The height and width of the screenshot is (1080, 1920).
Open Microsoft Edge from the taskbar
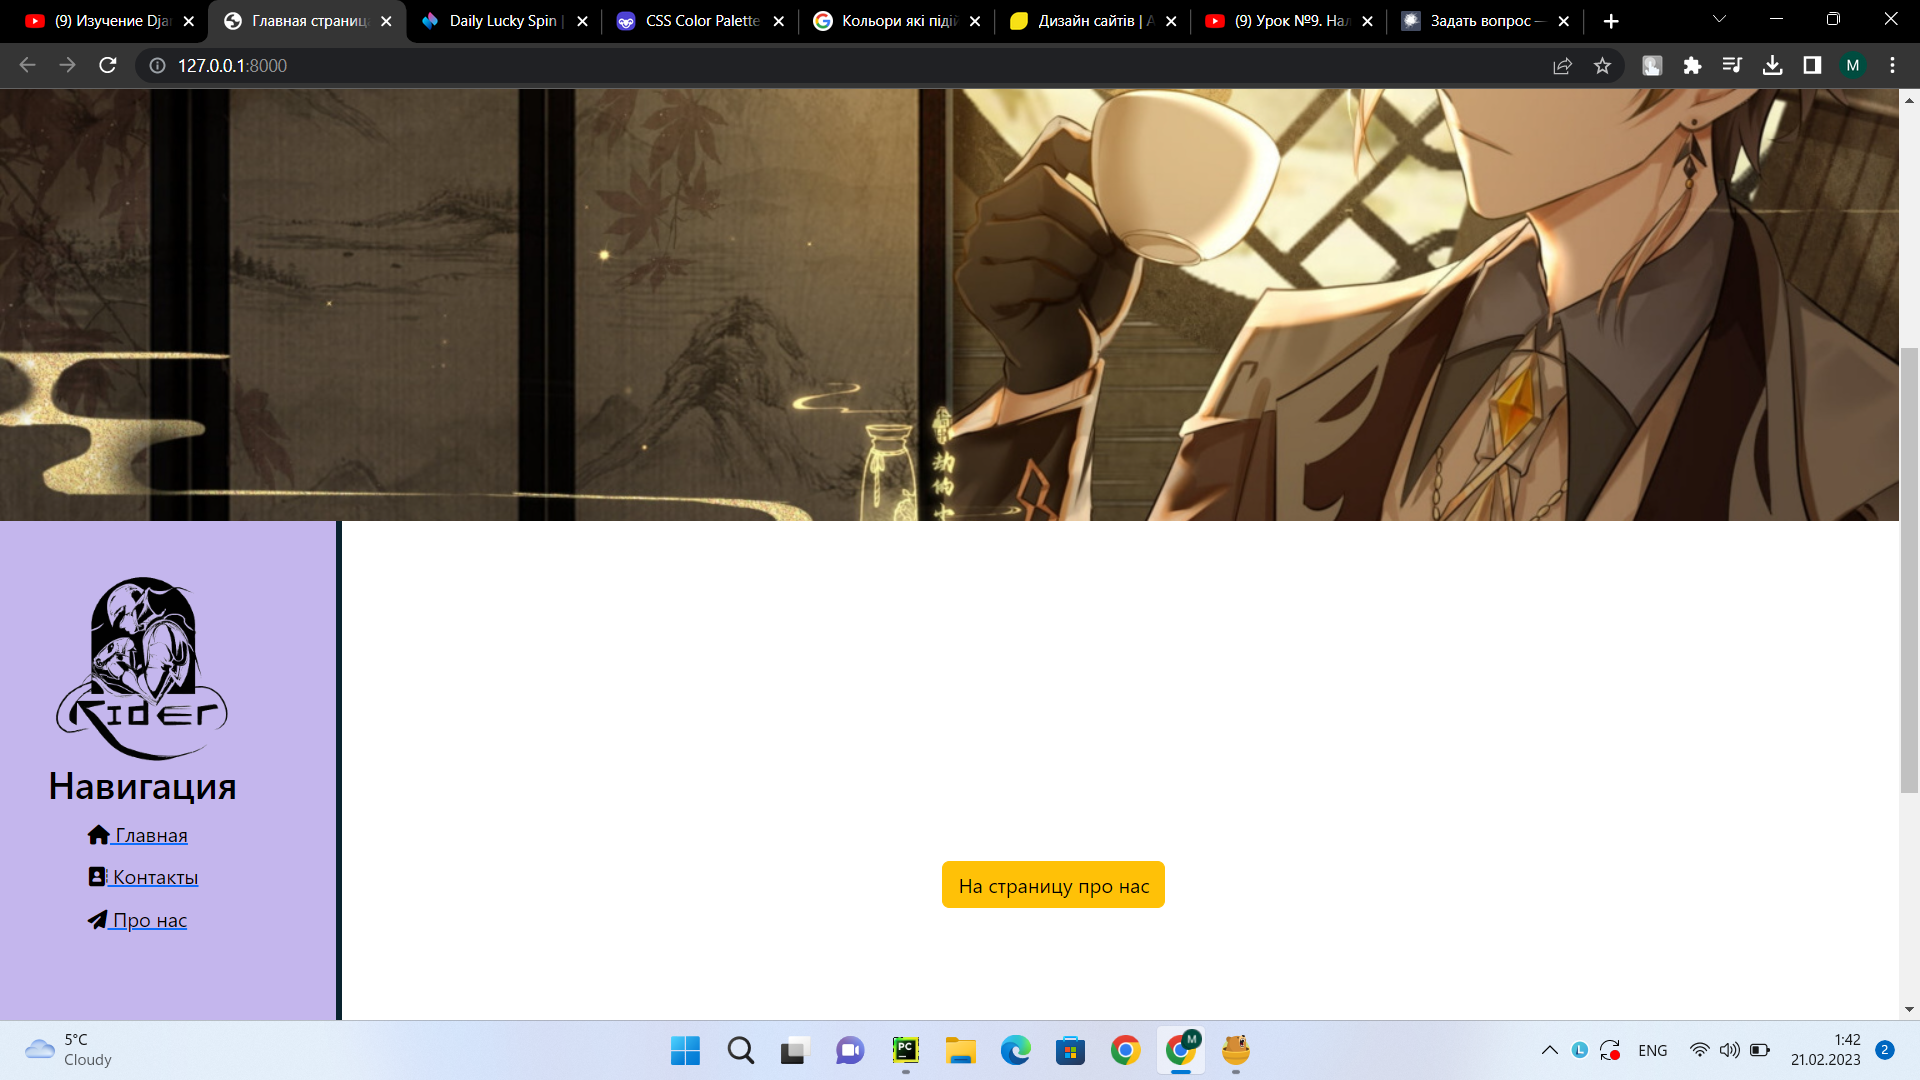point(1015,1050)
